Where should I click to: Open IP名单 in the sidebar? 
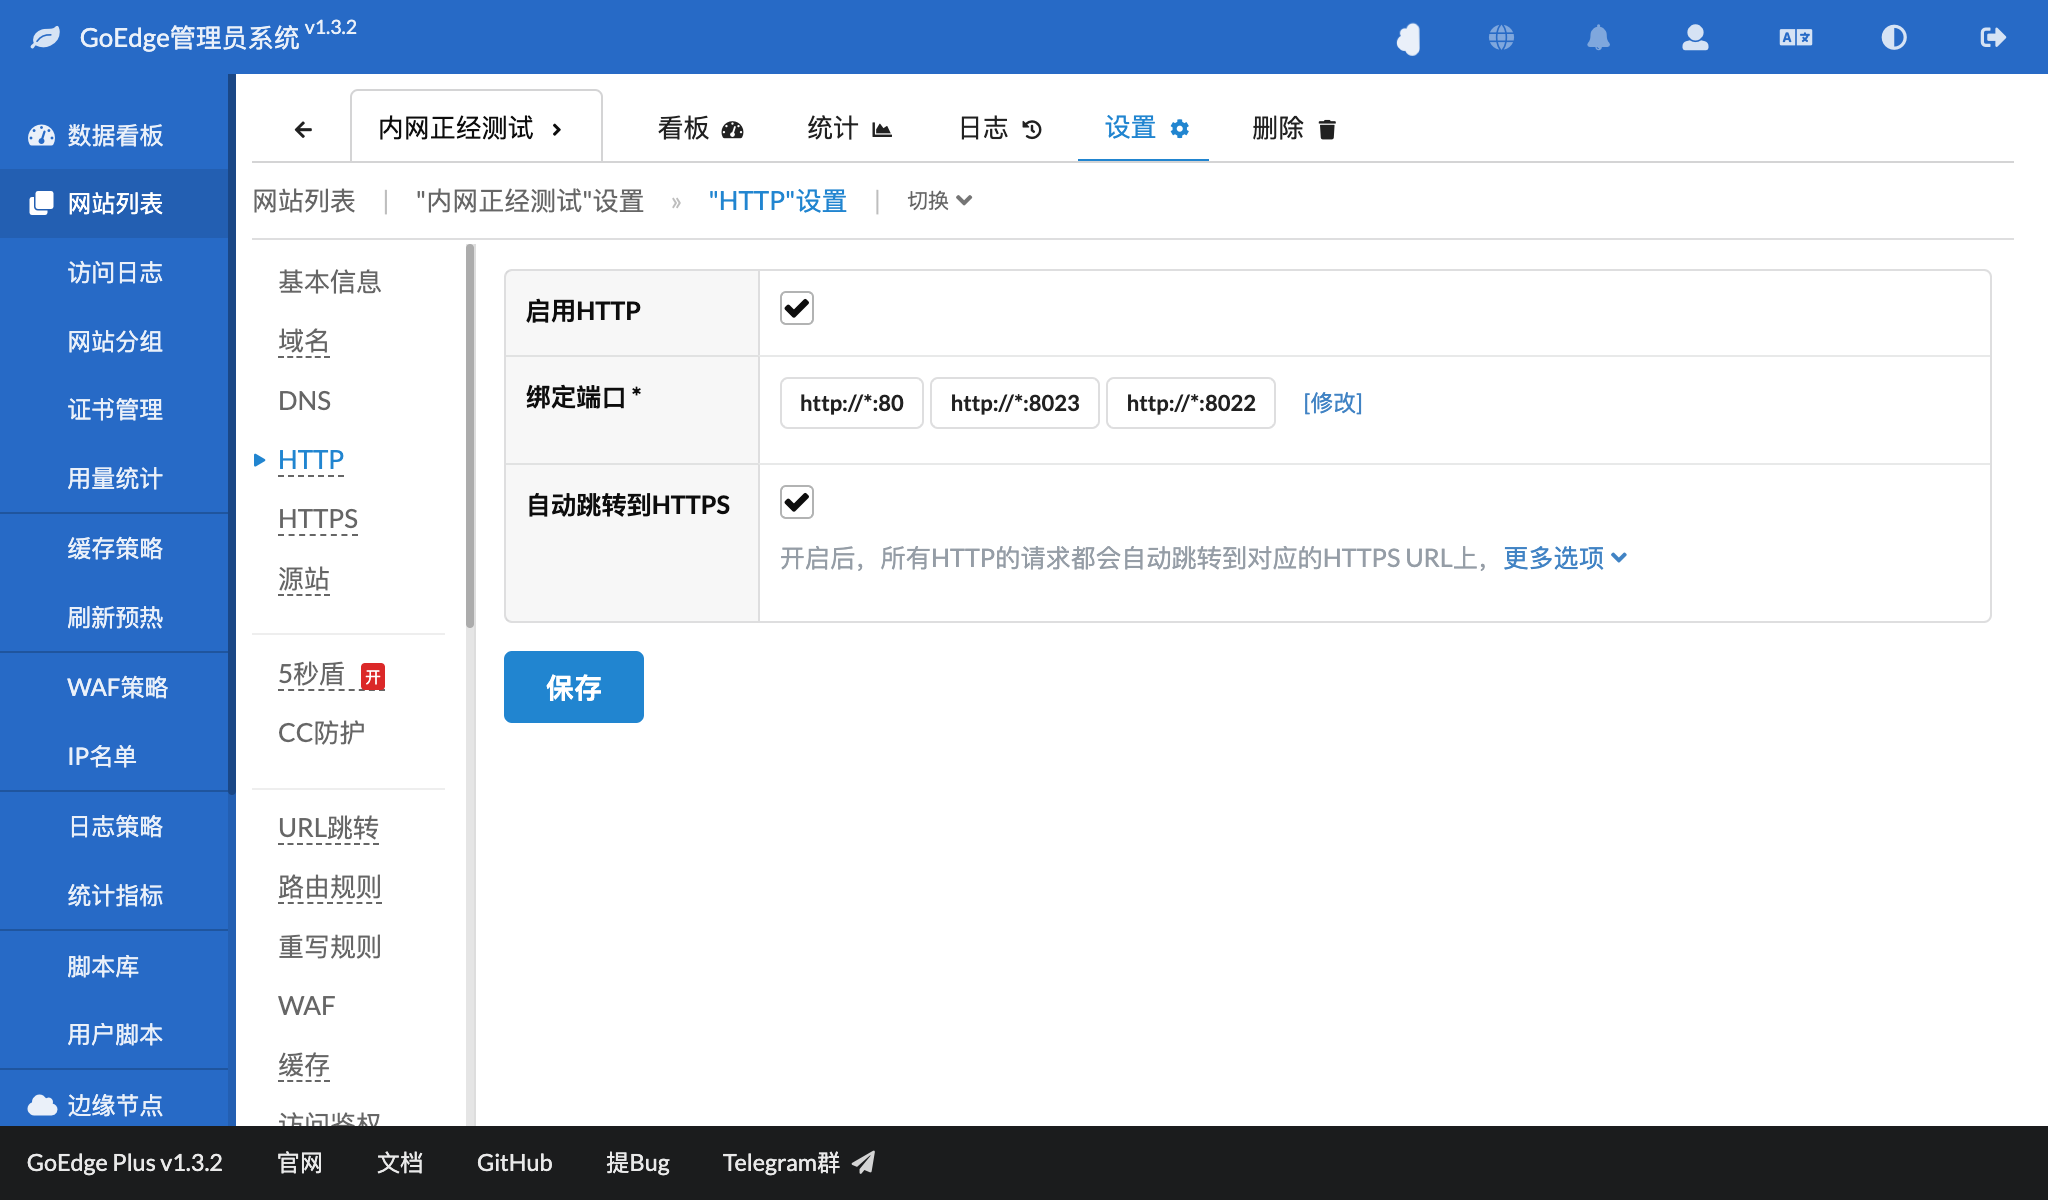click(x=102, y=757)
